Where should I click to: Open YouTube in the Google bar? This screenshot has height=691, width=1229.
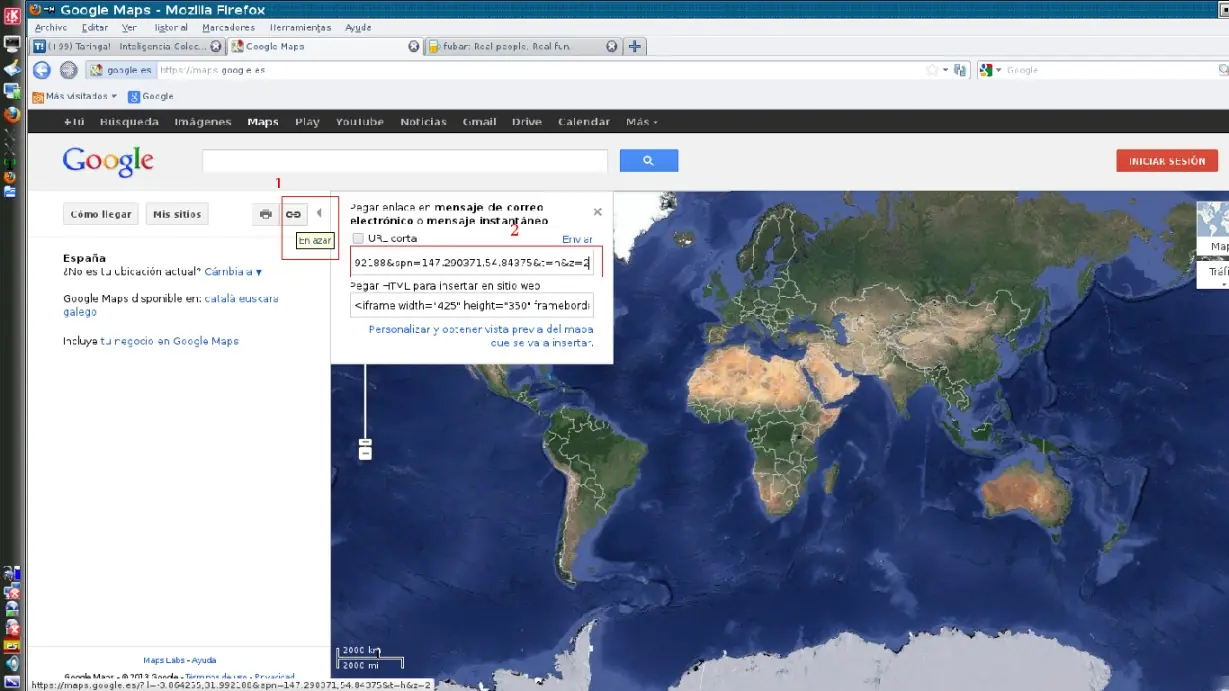click(x=360, y=122)
